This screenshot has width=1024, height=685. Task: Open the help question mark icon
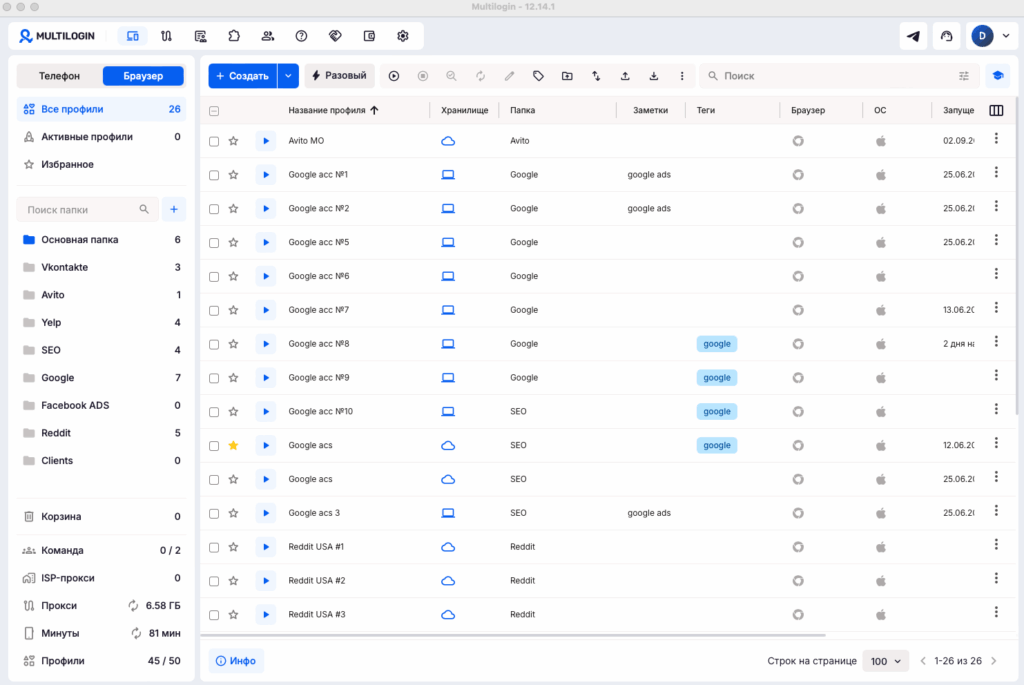[301, 36]
